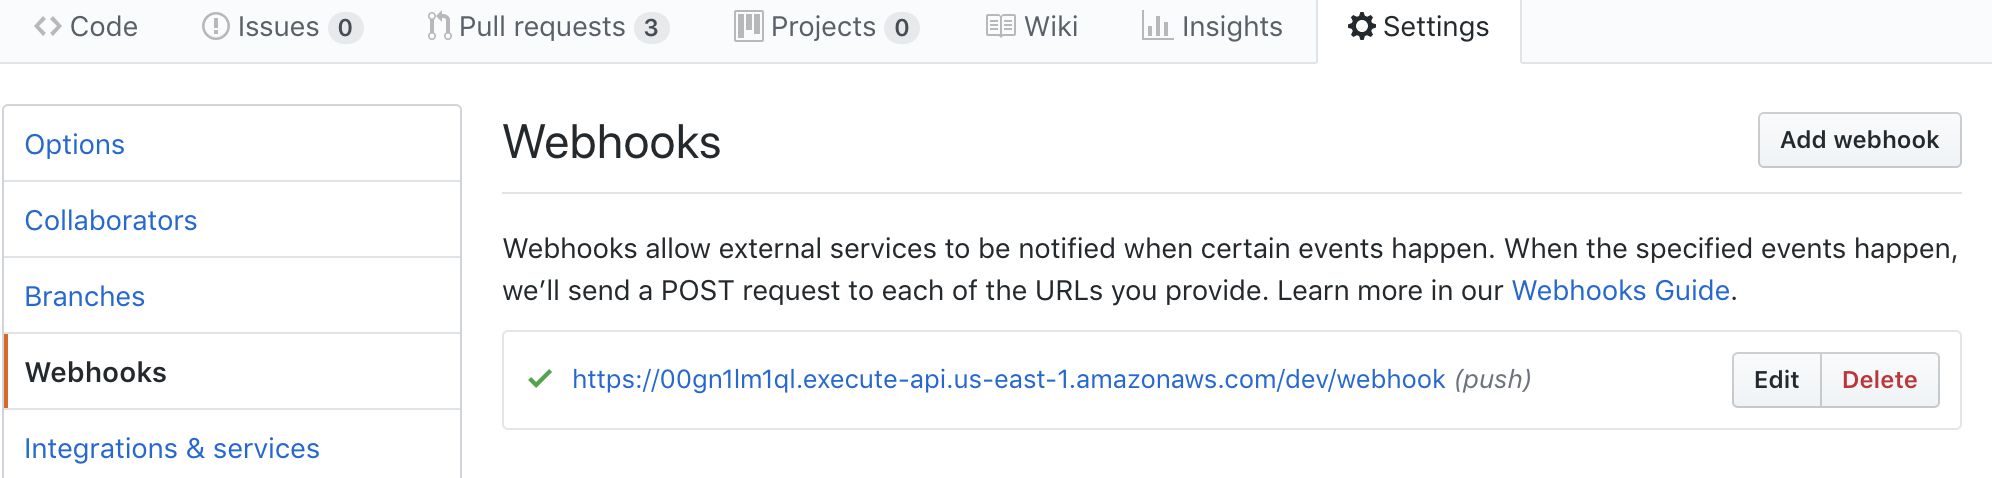Click the Issues exclamation circle icon

click(215, 27)
